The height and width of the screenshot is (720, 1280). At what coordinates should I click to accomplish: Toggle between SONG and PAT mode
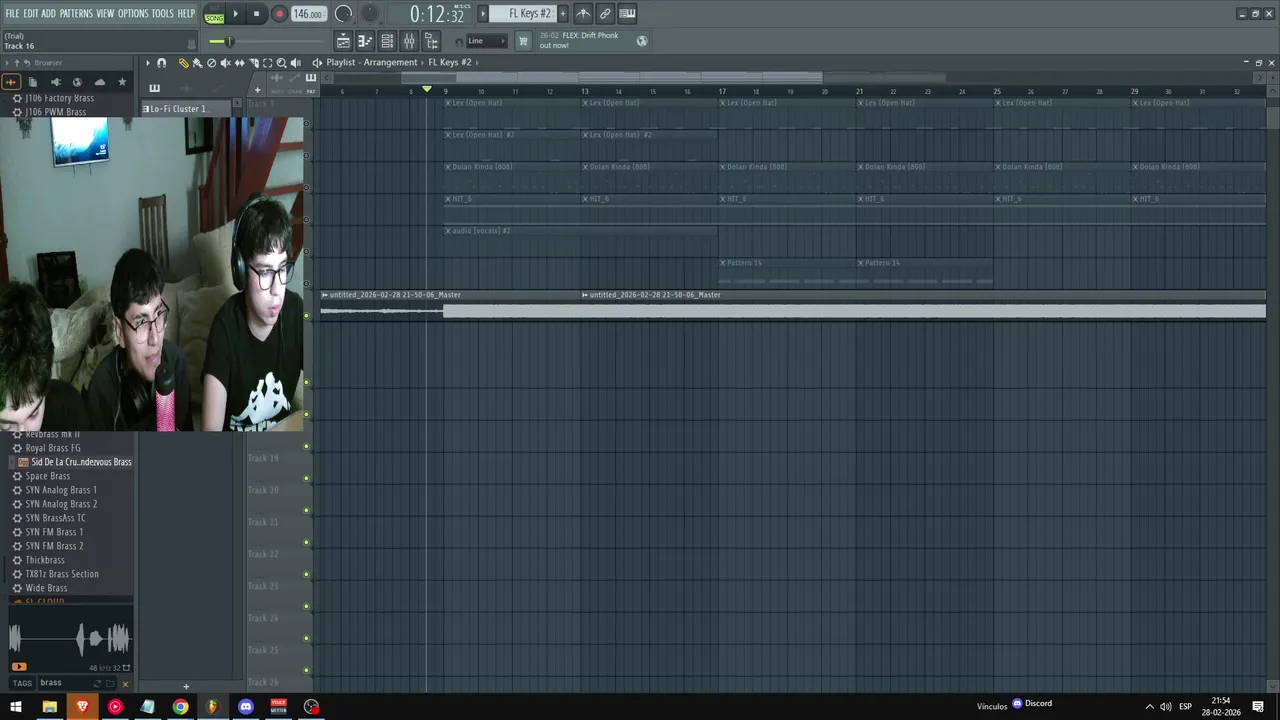(x=214, y=16)
